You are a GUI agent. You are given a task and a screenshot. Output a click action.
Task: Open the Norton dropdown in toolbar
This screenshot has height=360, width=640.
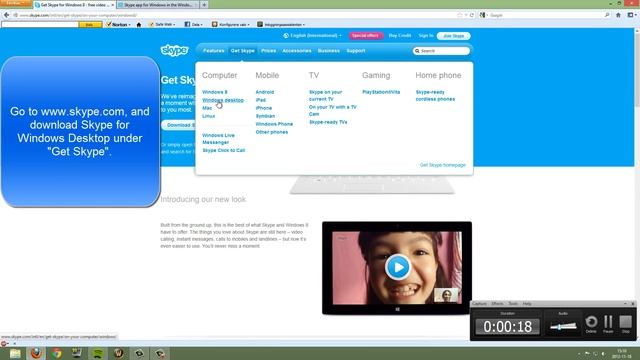(x=118, y=24)
